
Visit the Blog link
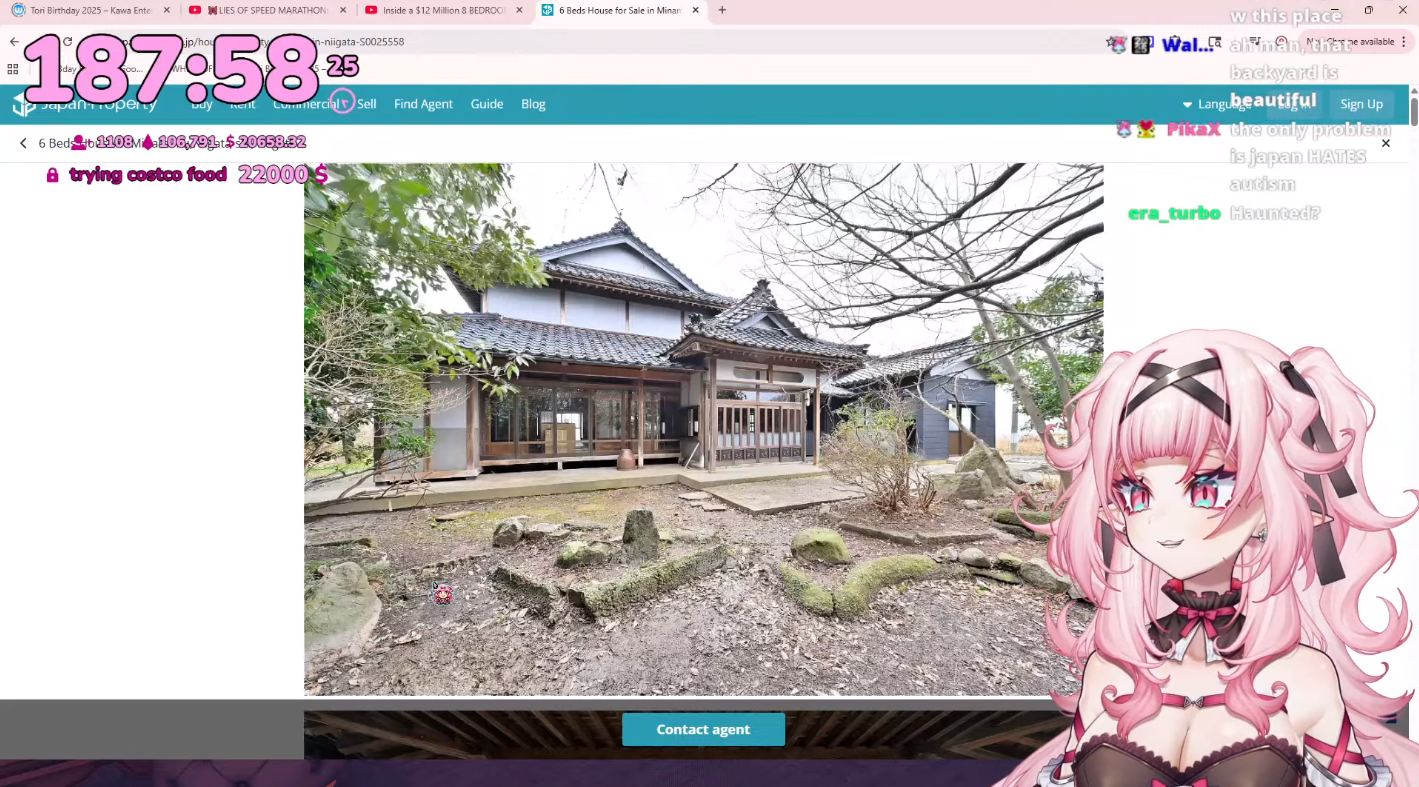533,104
